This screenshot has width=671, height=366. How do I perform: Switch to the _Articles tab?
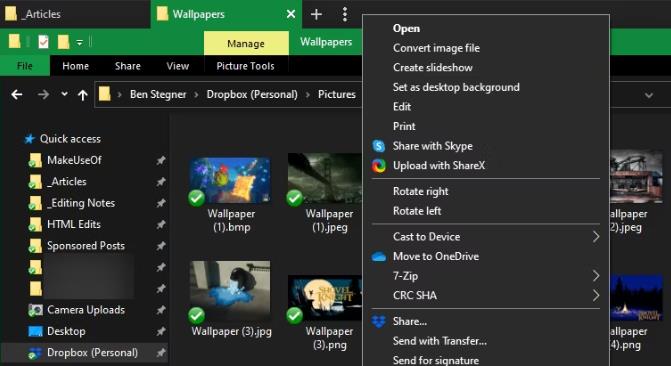[75, 14]
